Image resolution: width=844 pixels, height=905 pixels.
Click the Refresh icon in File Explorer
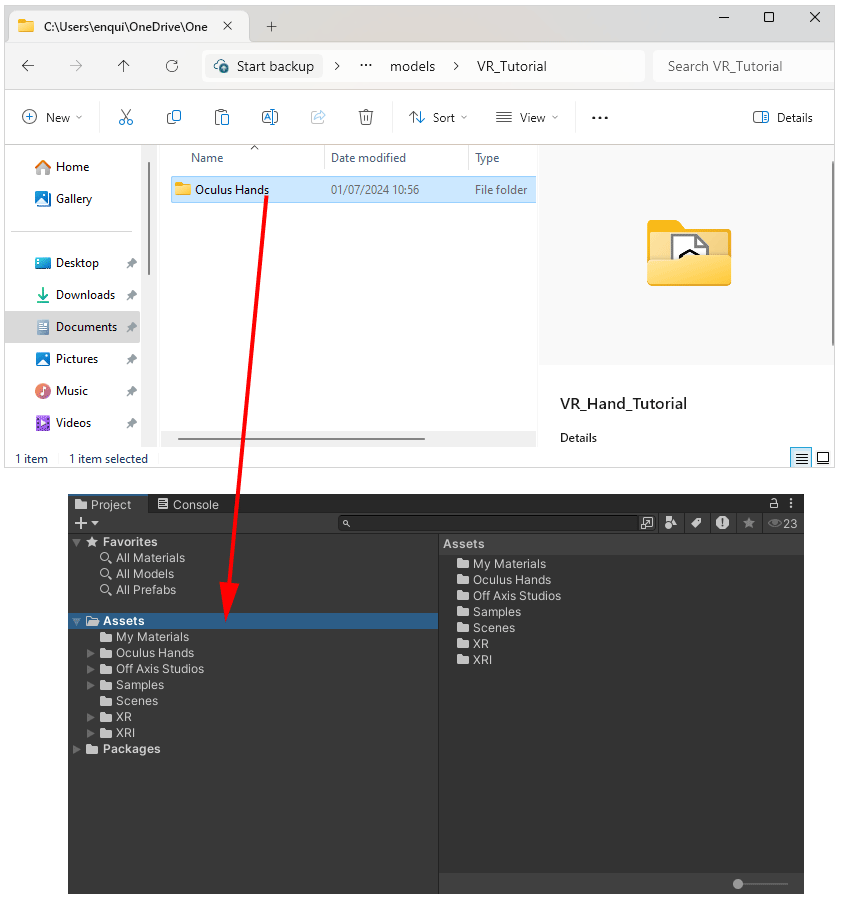pyautogui.click(x=172, y=66)
